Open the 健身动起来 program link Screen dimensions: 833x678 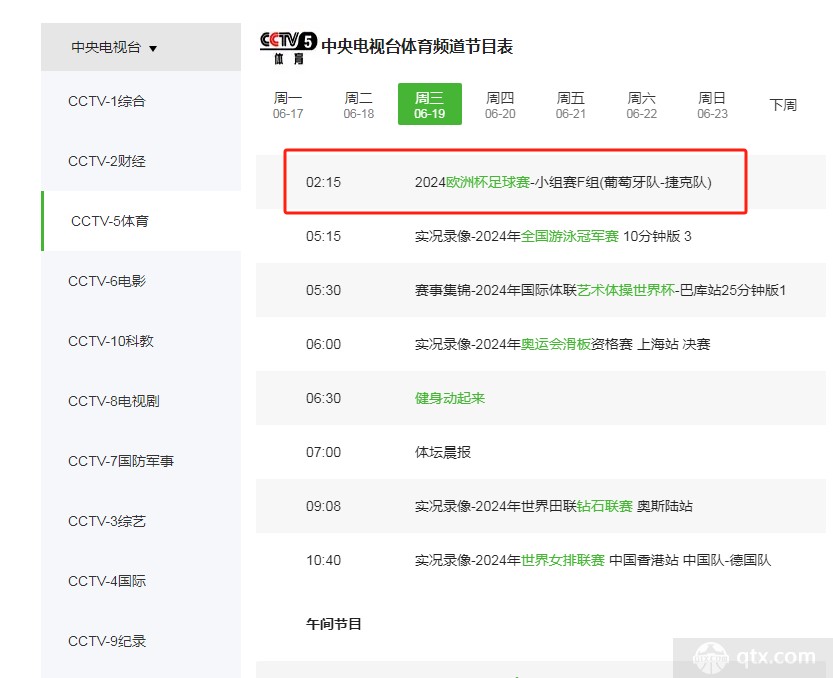pos(450,399)
